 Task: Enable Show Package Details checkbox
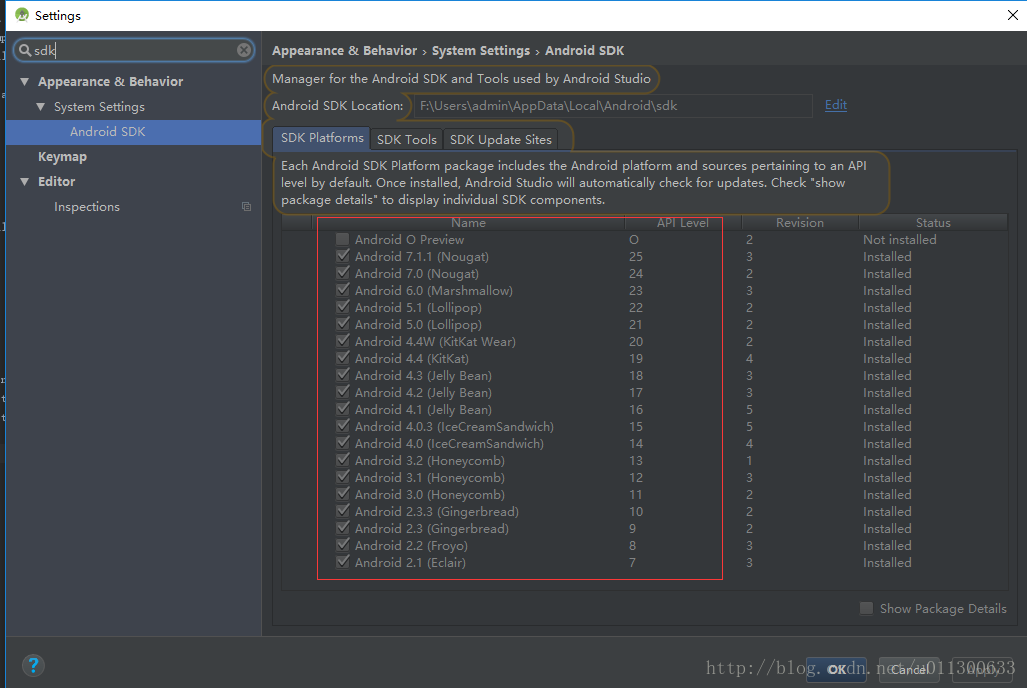(866, 608)
